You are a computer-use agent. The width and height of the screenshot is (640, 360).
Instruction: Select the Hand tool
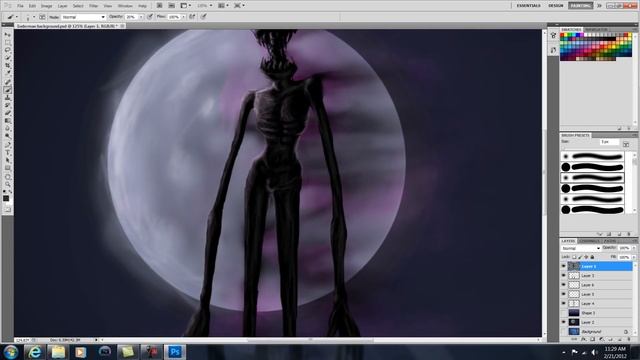click(7, 177)
